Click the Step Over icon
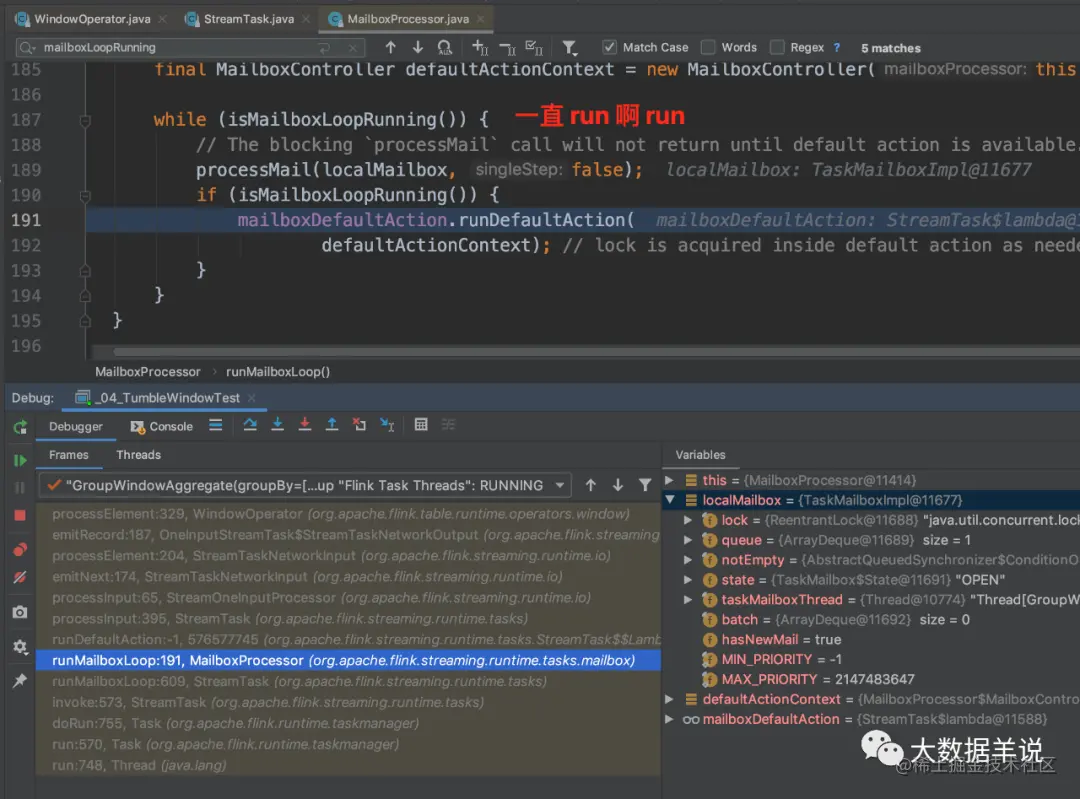This screenshot has width=1080, height=799. coord(250,425)
